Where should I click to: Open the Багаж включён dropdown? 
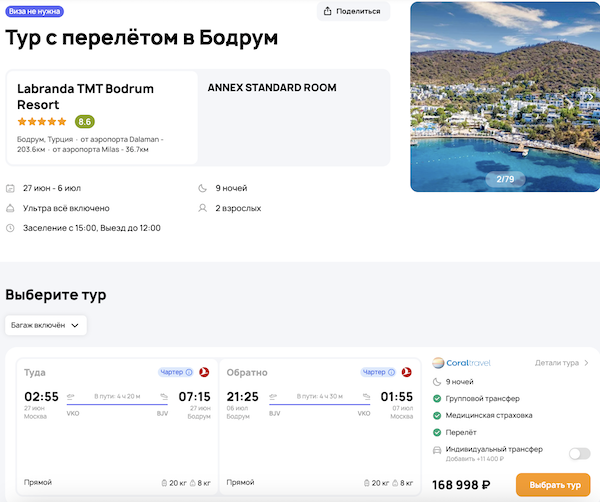point(46,325)
